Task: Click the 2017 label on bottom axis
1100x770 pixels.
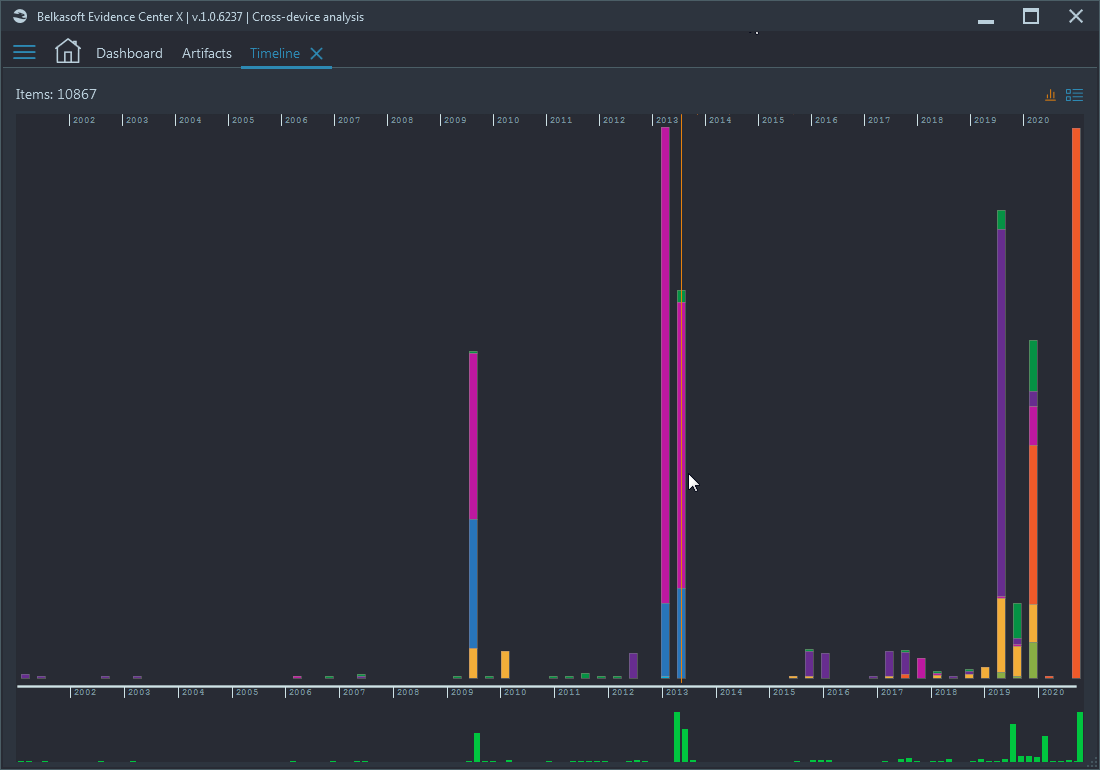Action: click(x=892, y=692)
